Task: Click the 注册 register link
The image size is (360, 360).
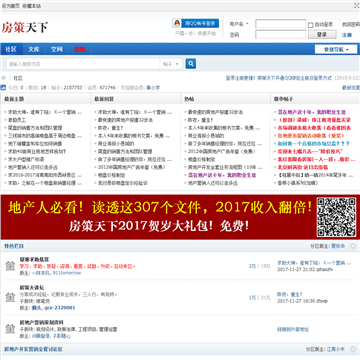Action: 347,35
